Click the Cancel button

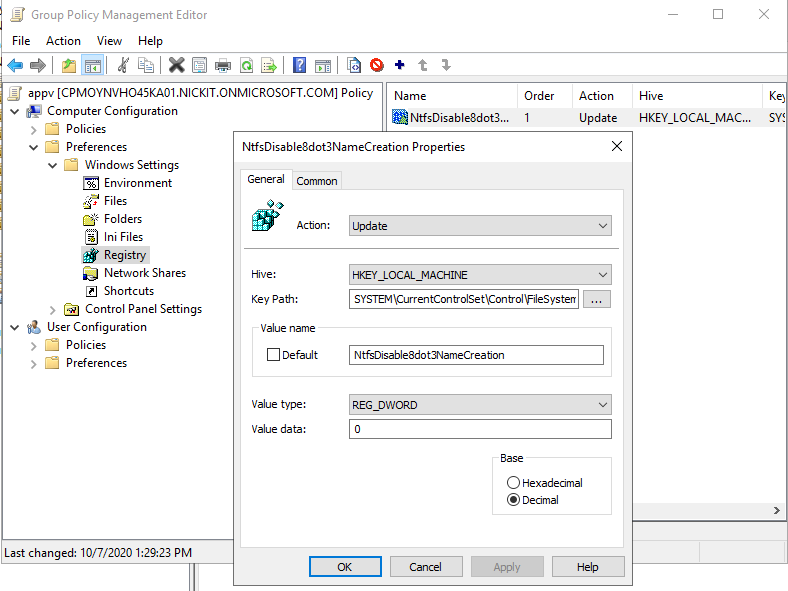pyautogui.click(x=425, y=567)
